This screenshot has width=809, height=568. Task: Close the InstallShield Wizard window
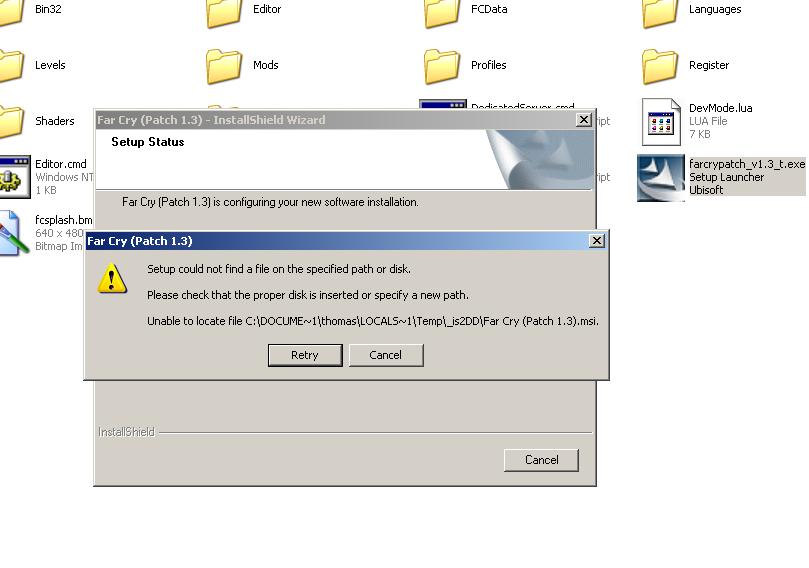583,120
